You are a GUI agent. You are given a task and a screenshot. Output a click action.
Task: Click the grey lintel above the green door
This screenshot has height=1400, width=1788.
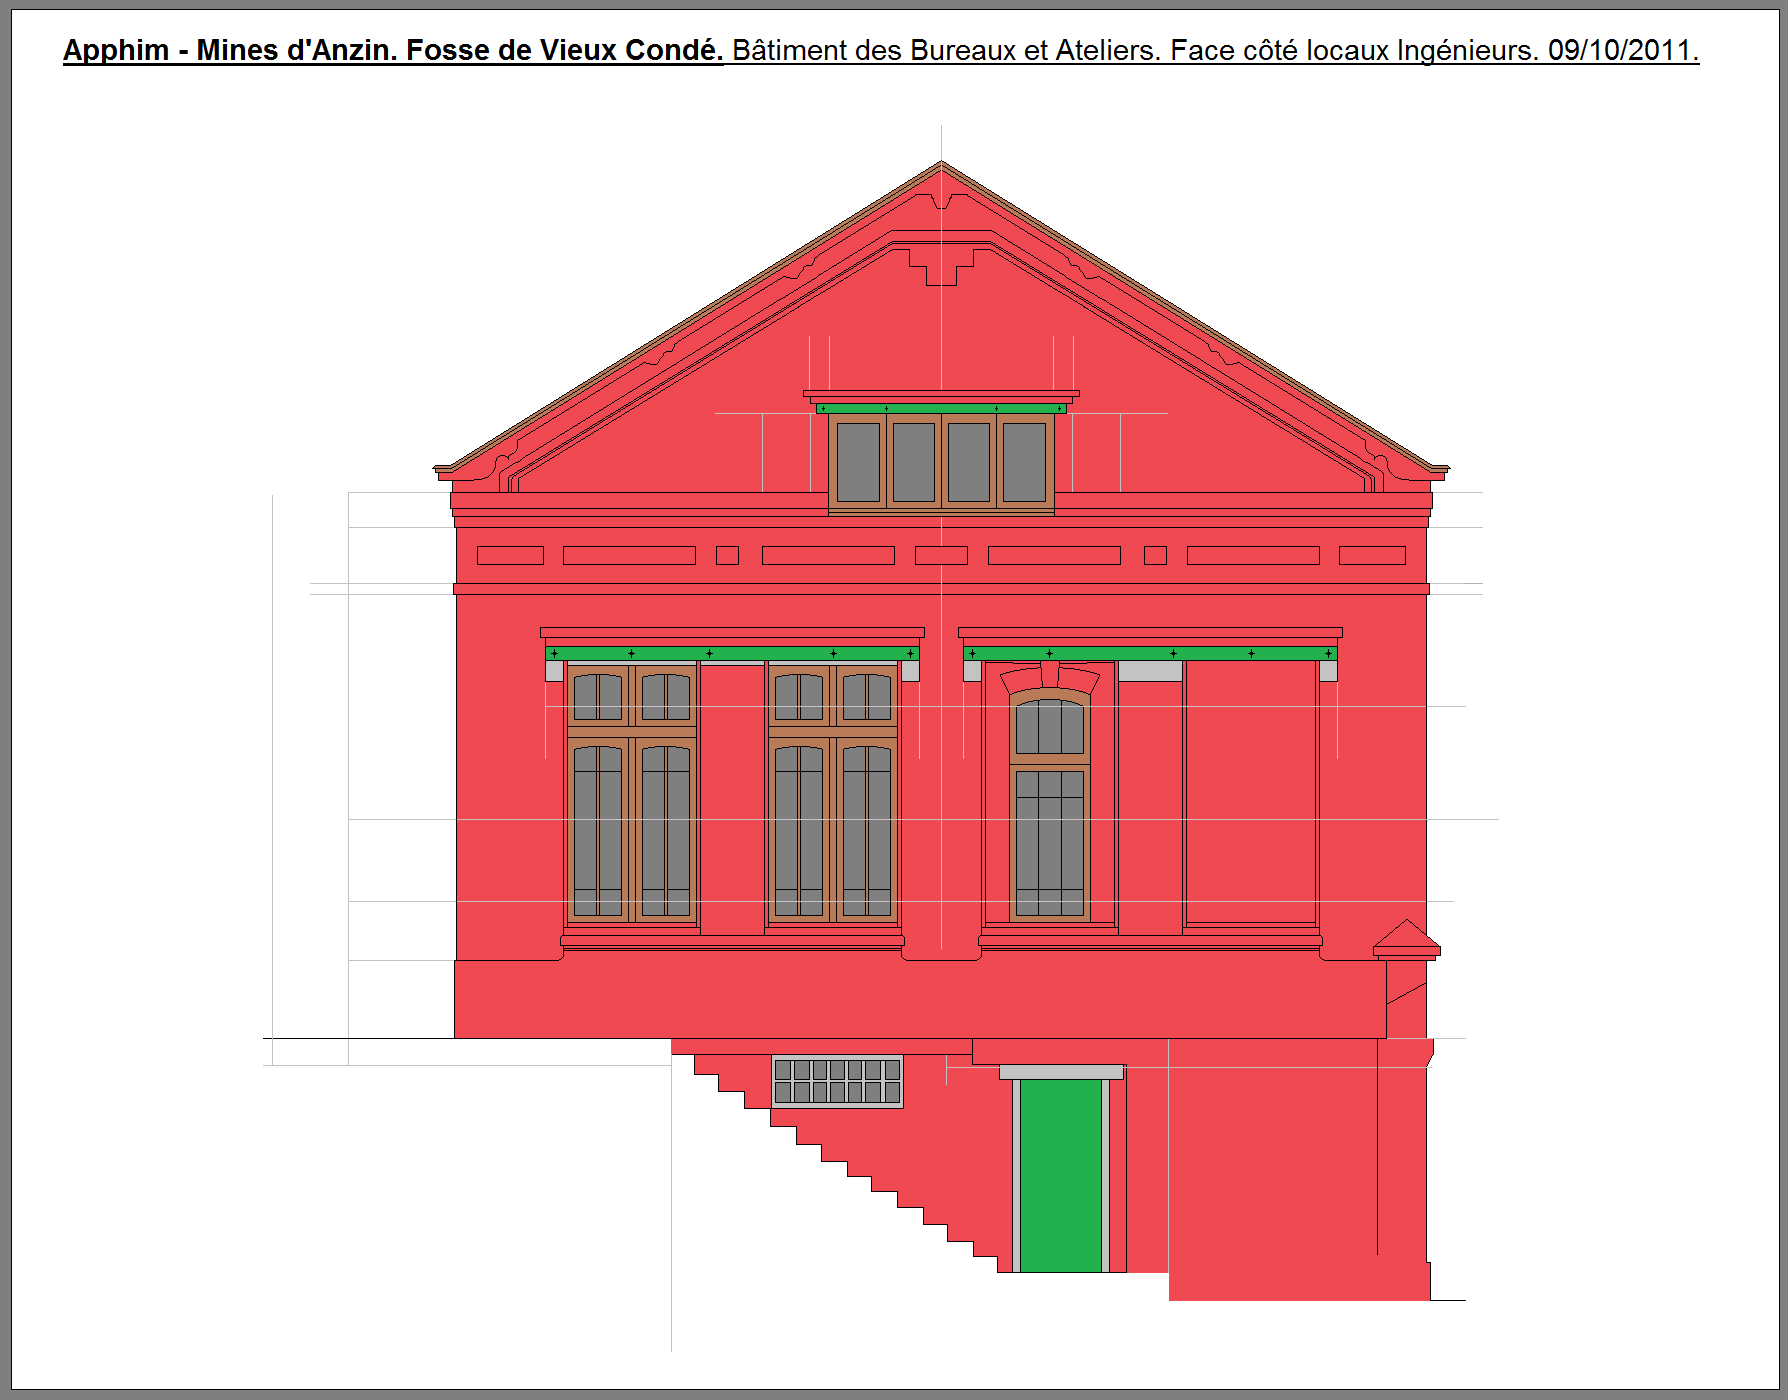(x=1061, y=1072)
